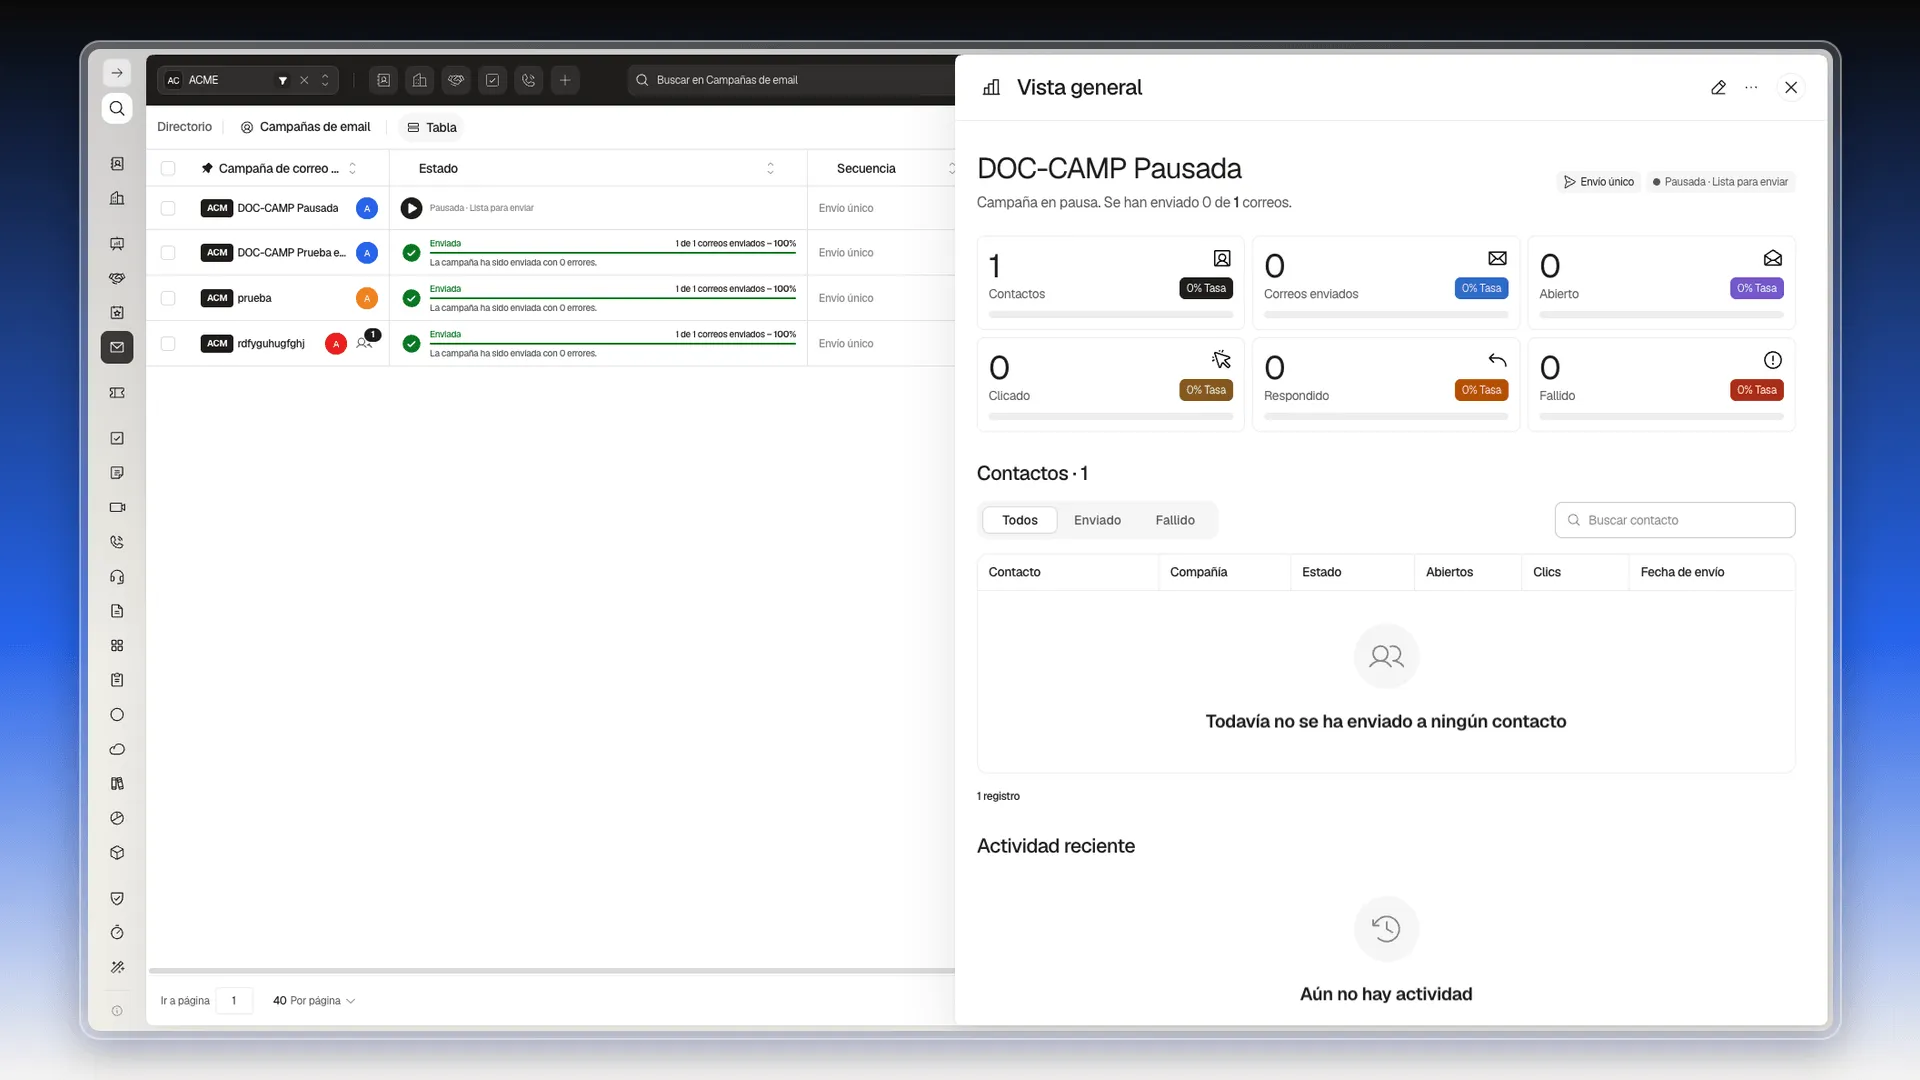Image resolution: width=1920 pixels, height=1080 pixels.
Task: Expand the sidebar with the arrow icon
Action: 117,73
